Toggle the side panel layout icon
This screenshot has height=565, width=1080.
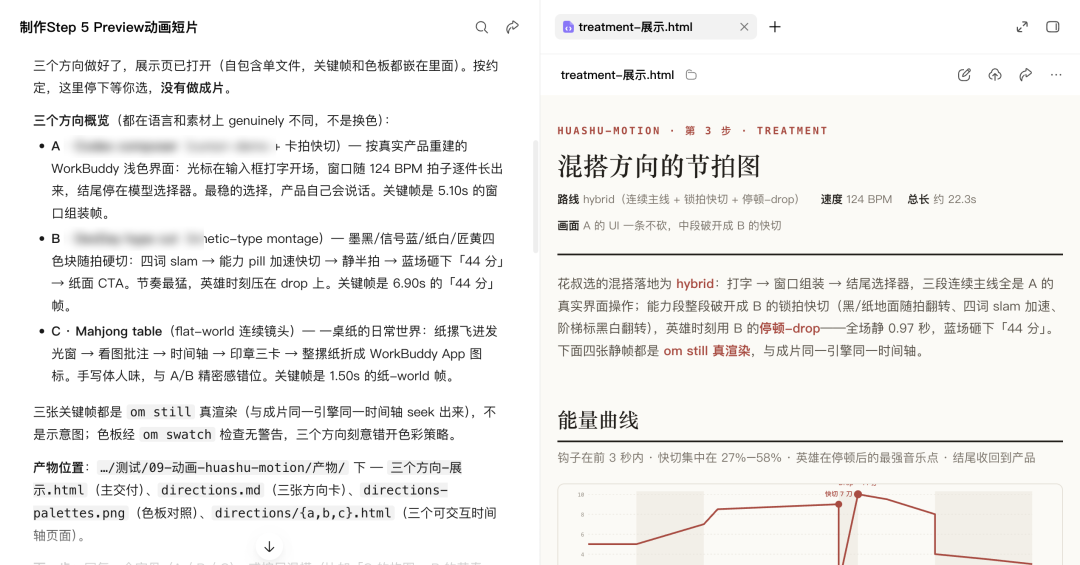[x=1052, y=27]
